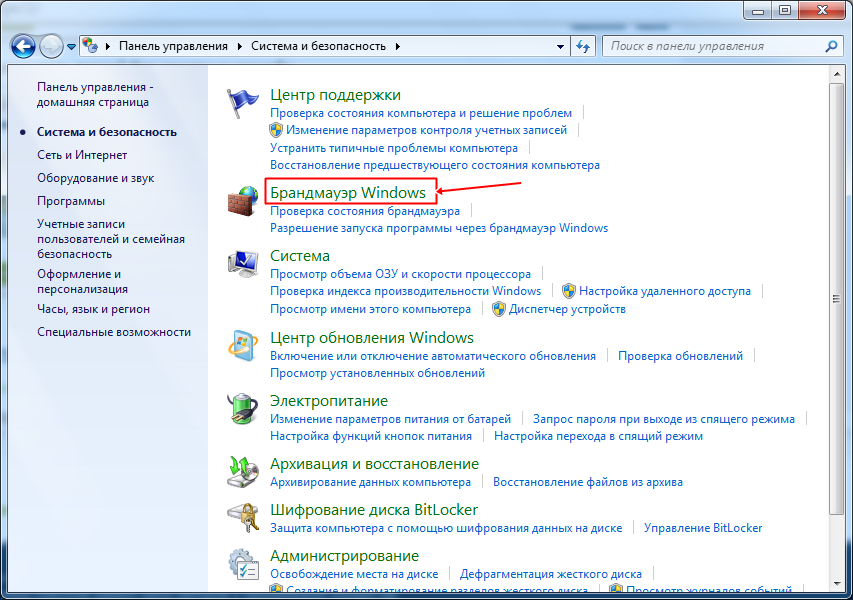Click the Центр поддержки flag icon
Image resolution: width=853 pixels, height=600 pixels.
[x=242, y=103]
